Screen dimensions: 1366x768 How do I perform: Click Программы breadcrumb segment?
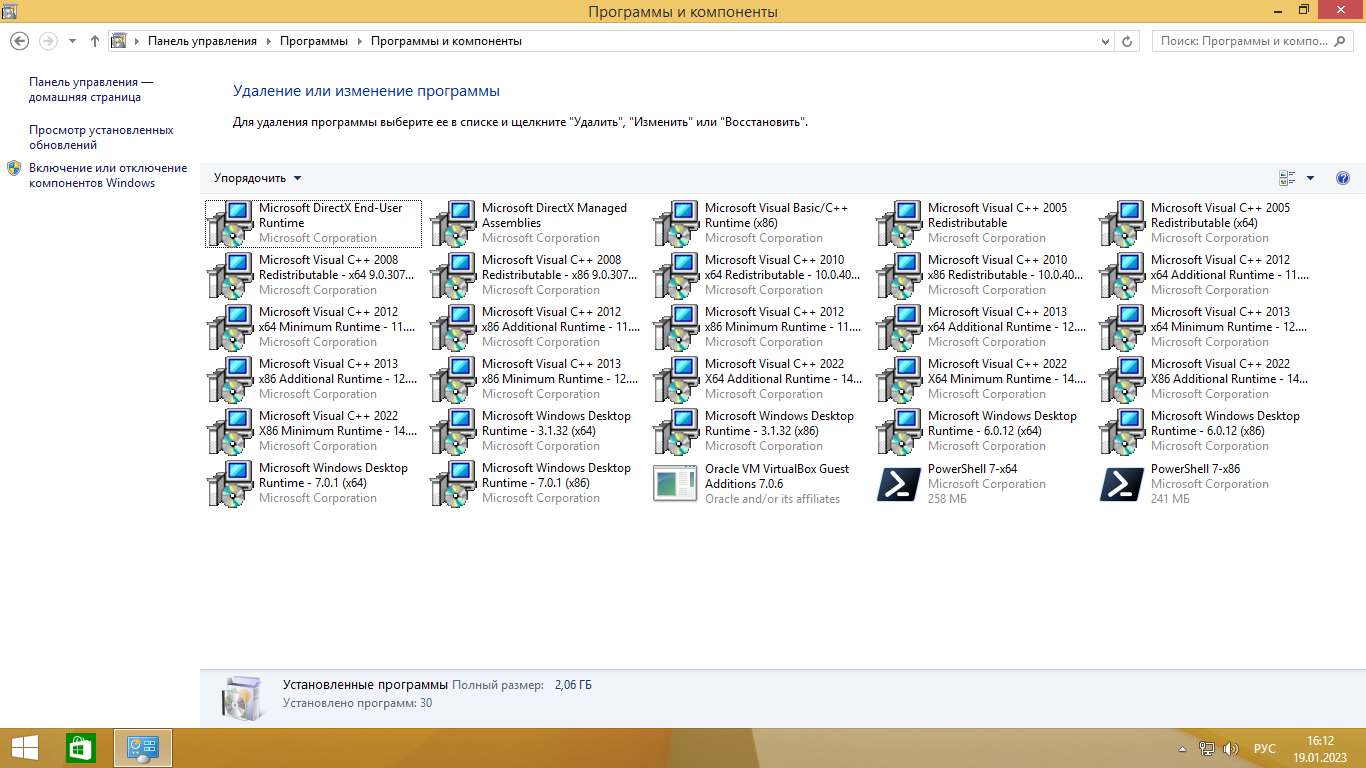pyautogui.click(x=313, y=41)
